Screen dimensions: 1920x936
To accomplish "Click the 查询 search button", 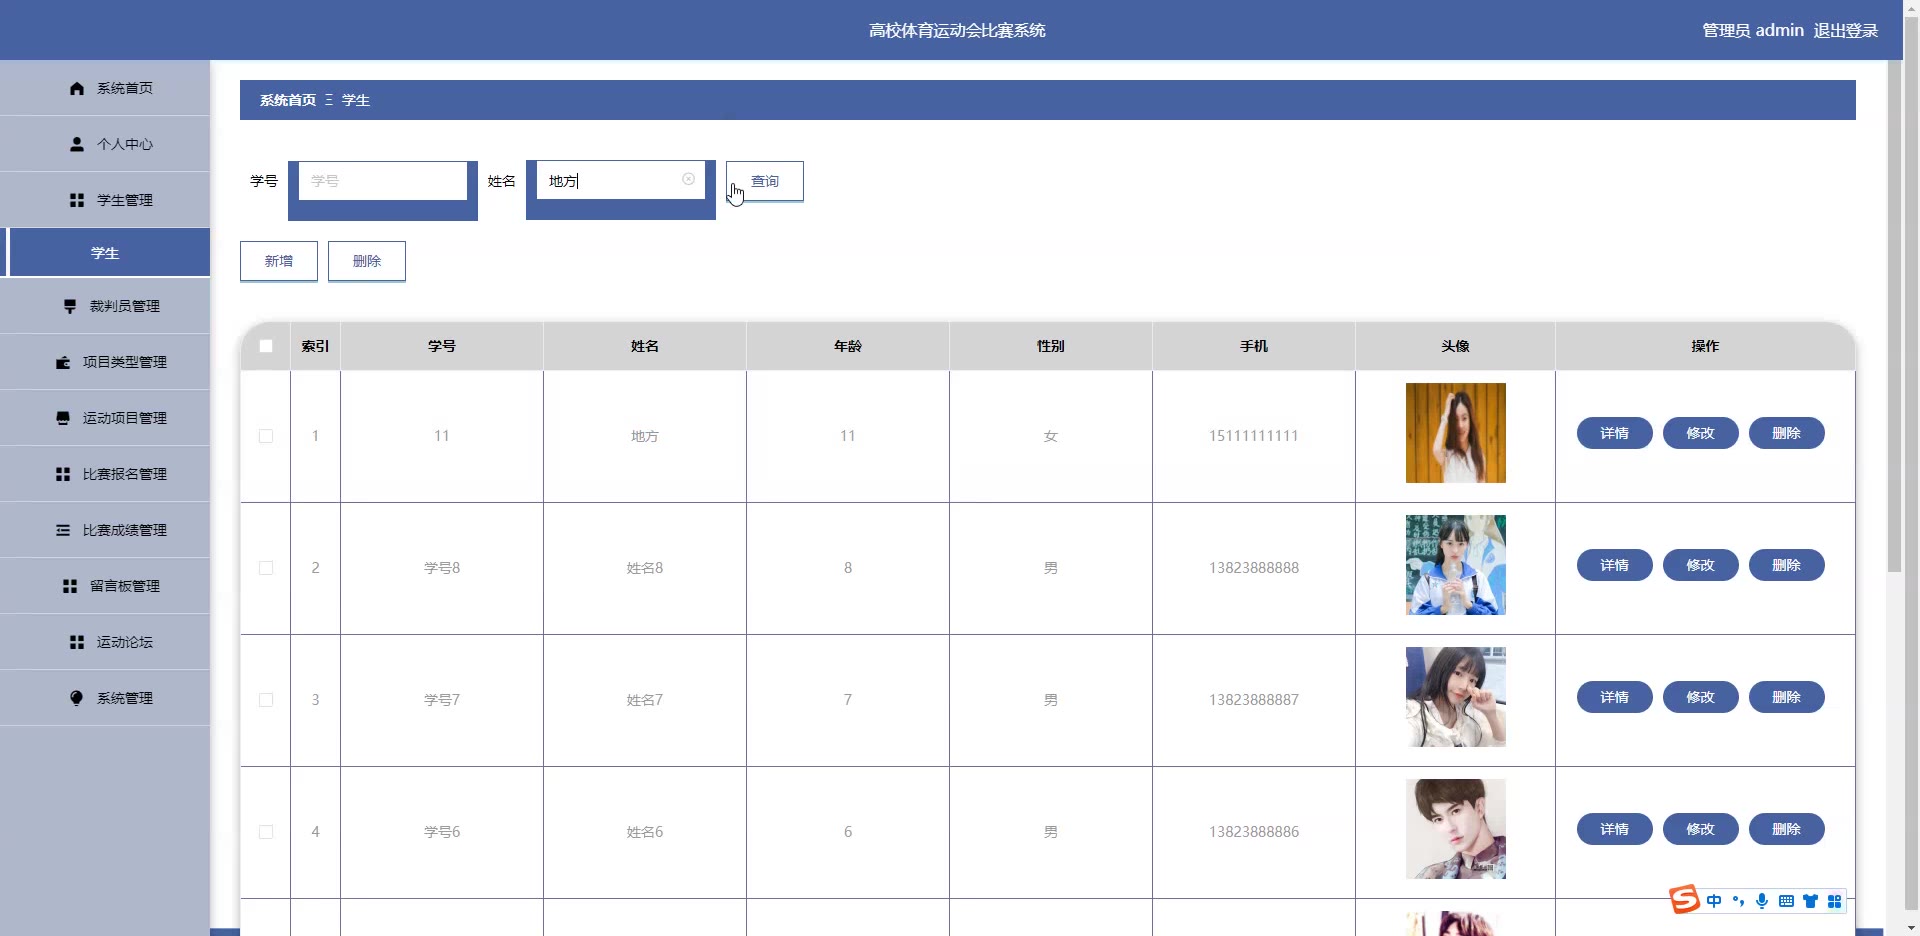I will click(x=765, y=181).
